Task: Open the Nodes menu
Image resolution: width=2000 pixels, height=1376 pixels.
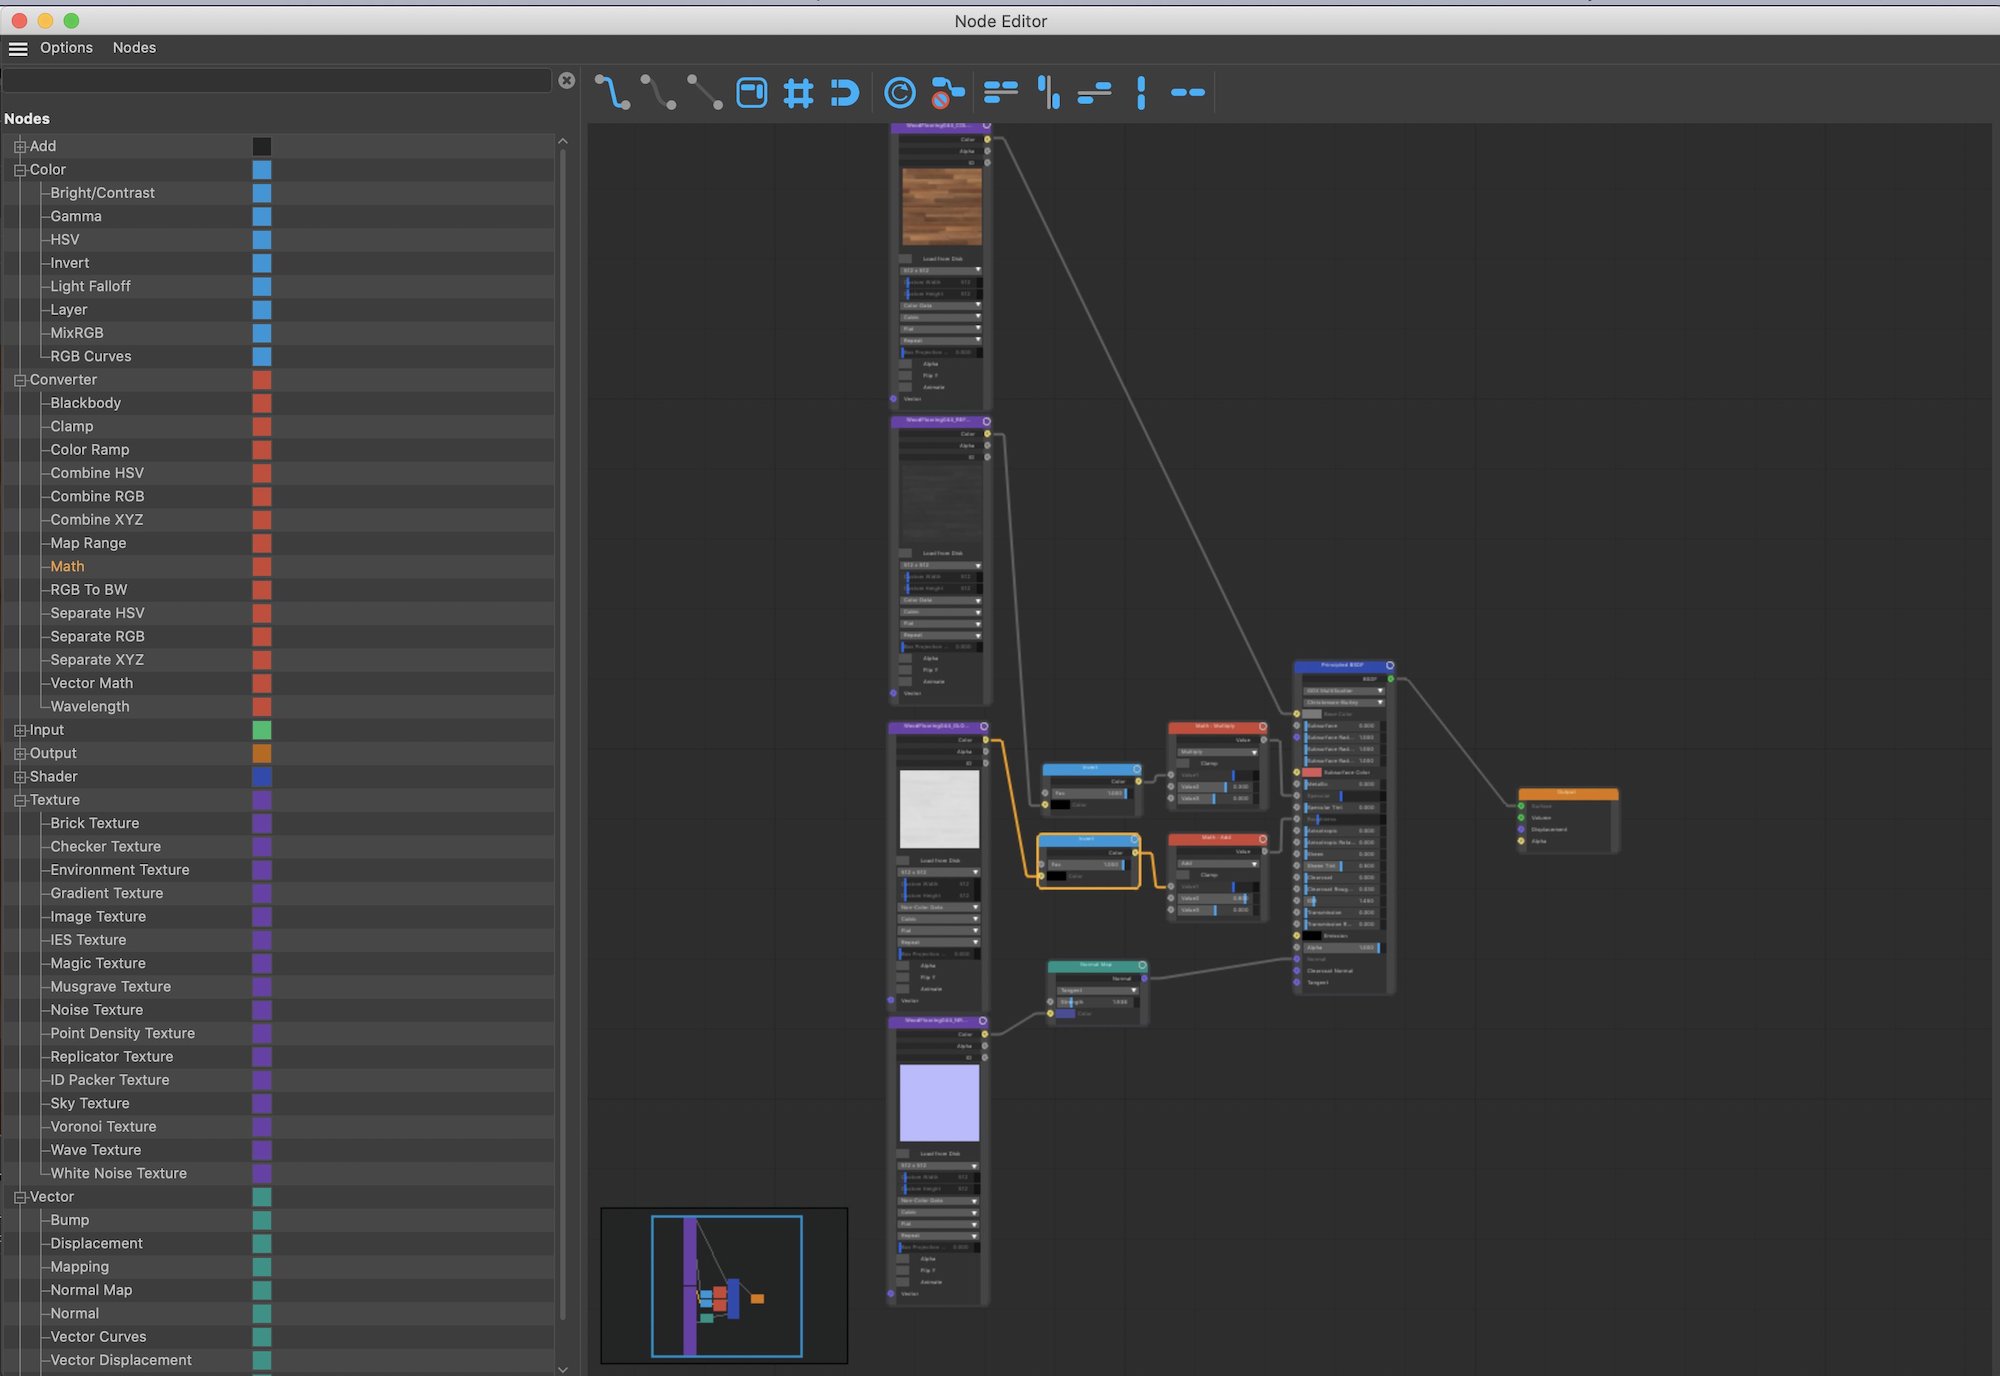Action: [x=134, y=47]
